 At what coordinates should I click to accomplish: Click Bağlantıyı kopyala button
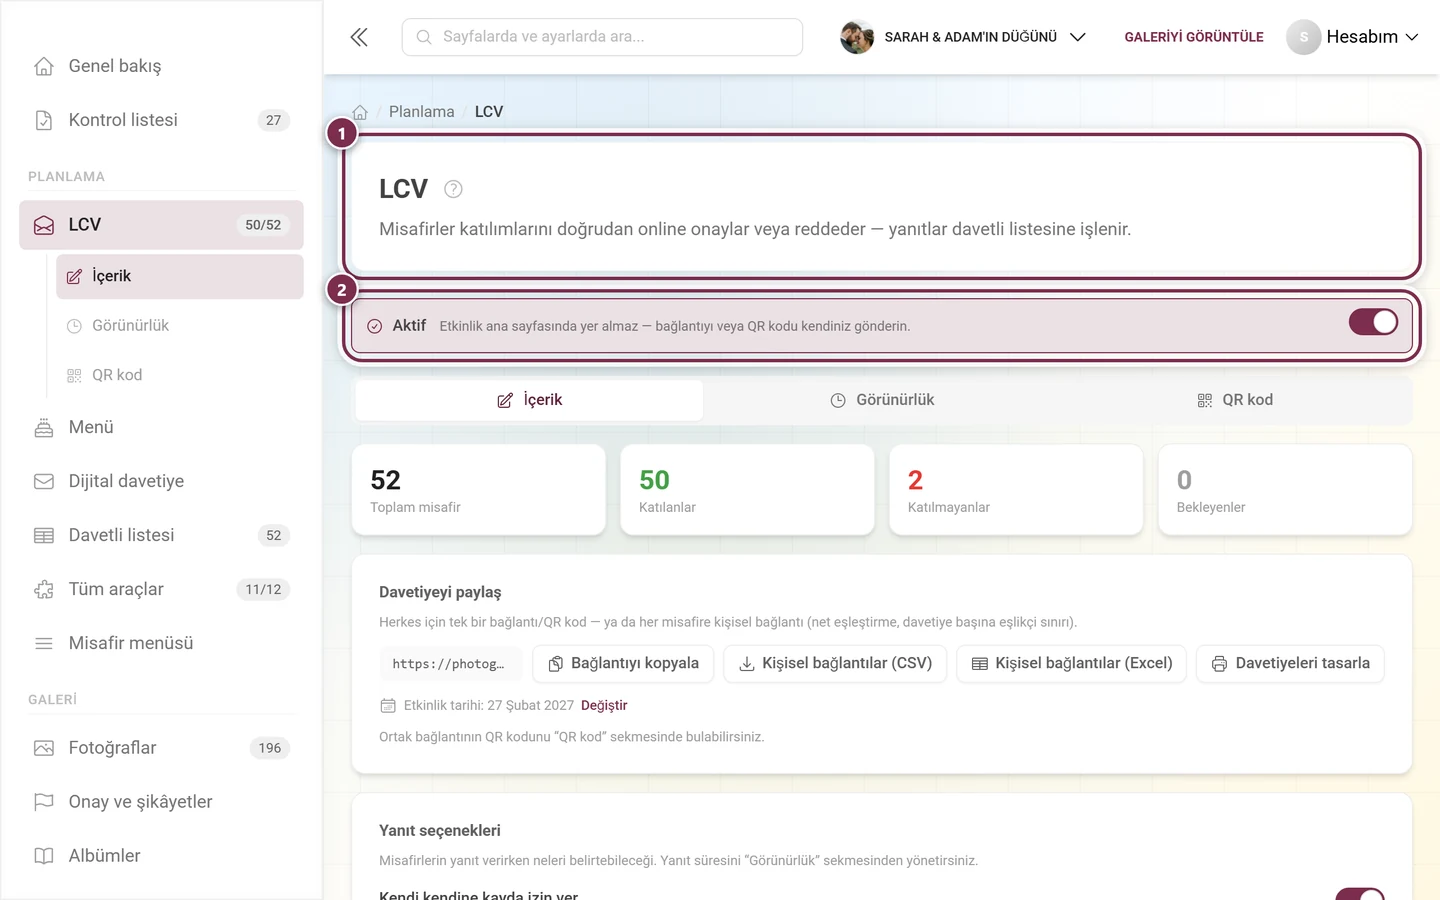pyautogui.click(x=623, y=663)
